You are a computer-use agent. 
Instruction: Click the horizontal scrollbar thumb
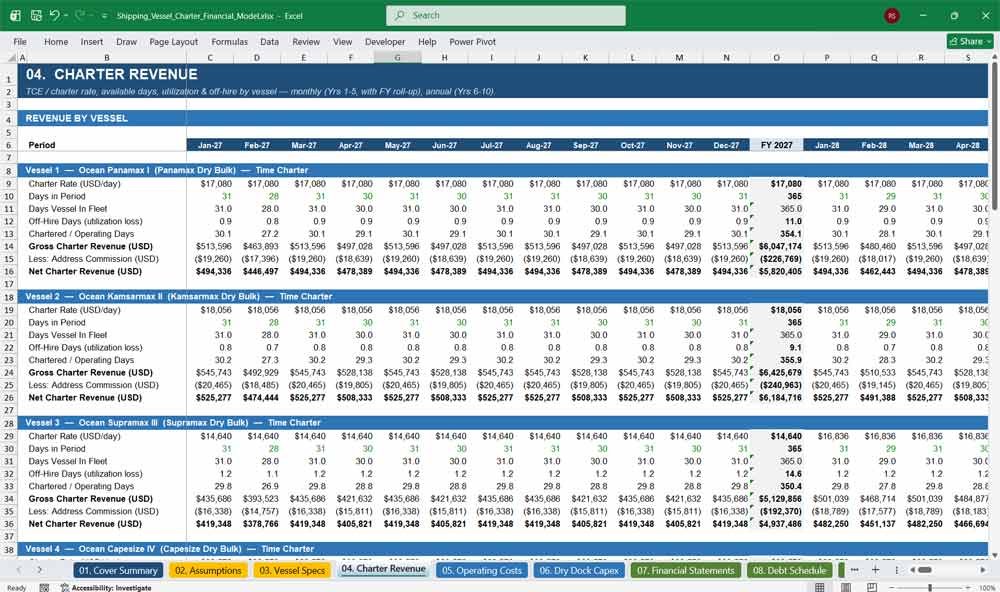point(925,570)
